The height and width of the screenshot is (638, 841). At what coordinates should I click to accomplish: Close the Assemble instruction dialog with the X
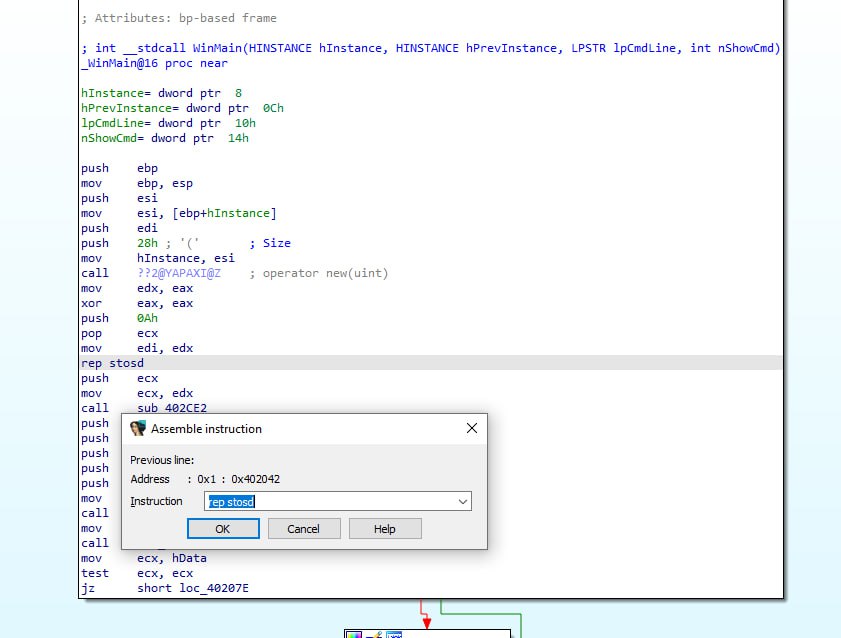click(472, 428)
